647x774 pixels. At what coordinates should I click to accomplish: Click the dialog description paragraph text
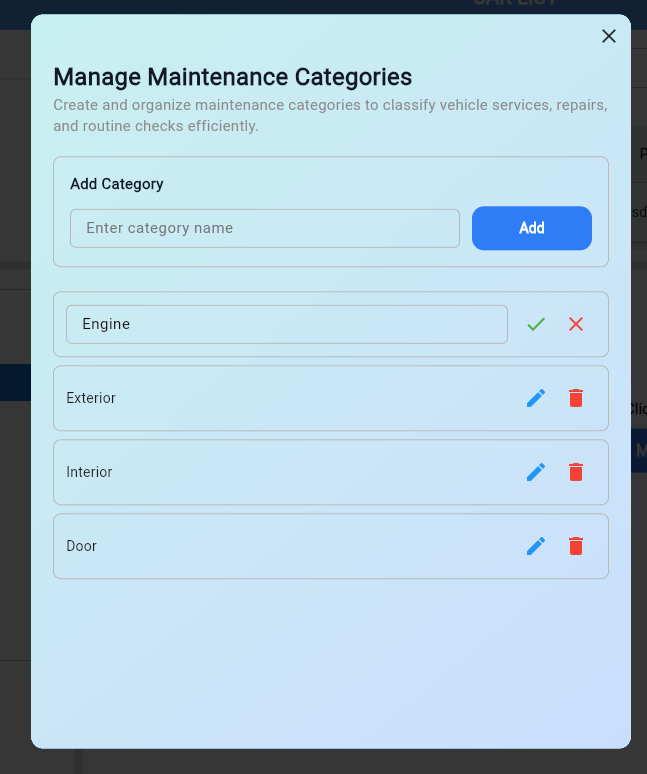coord(330,115)
